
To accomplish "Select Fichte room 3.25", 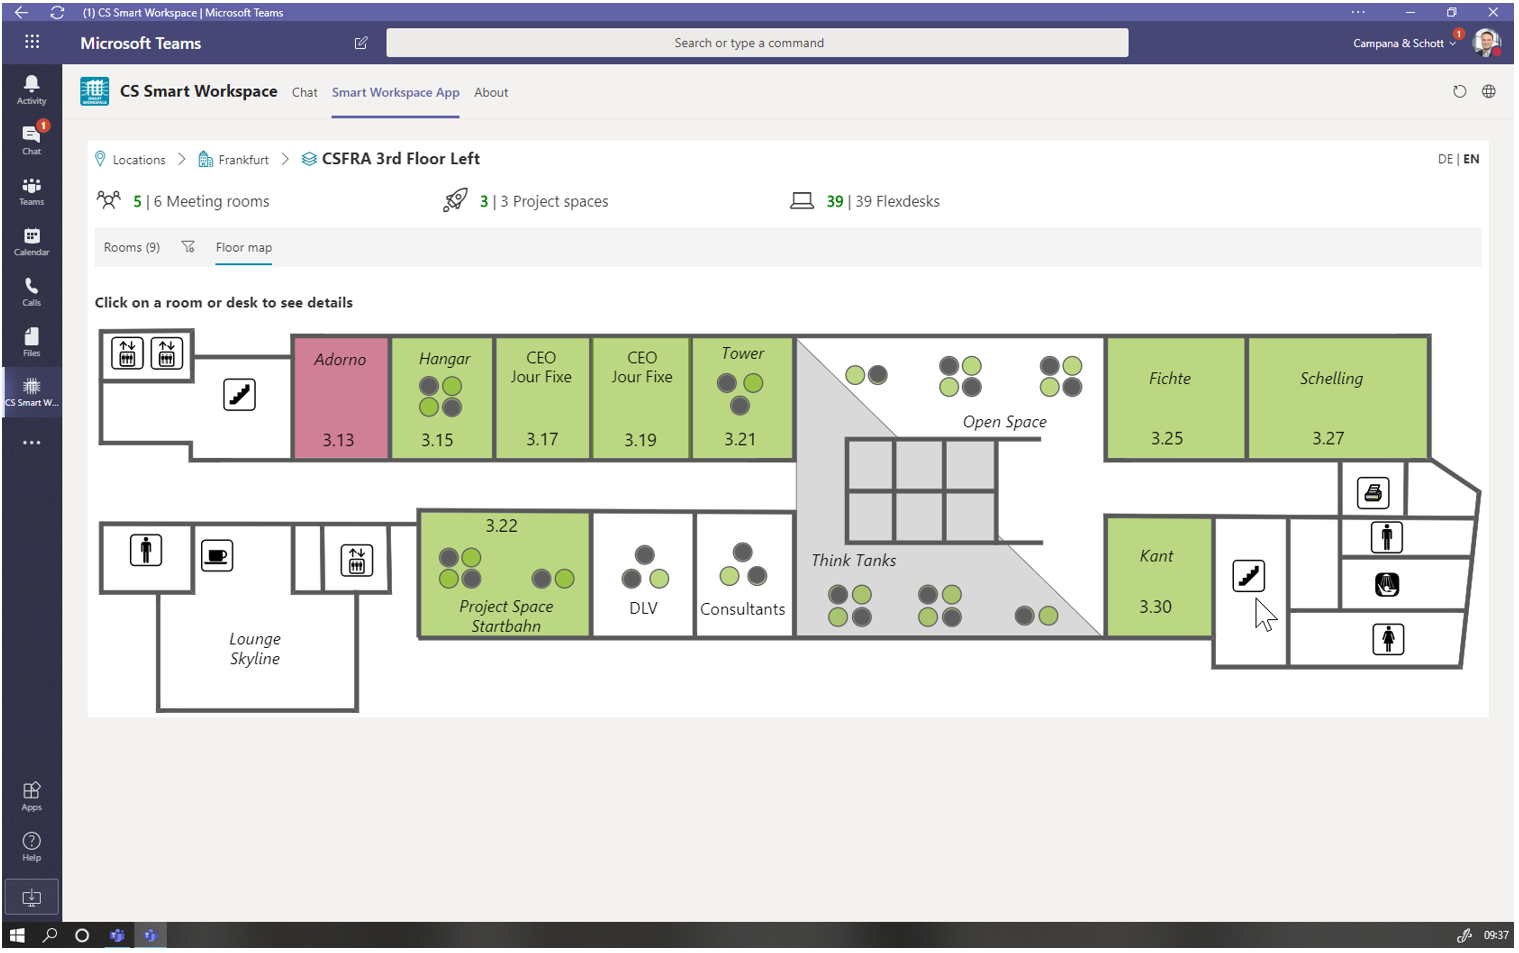I will click(1175, 398).
